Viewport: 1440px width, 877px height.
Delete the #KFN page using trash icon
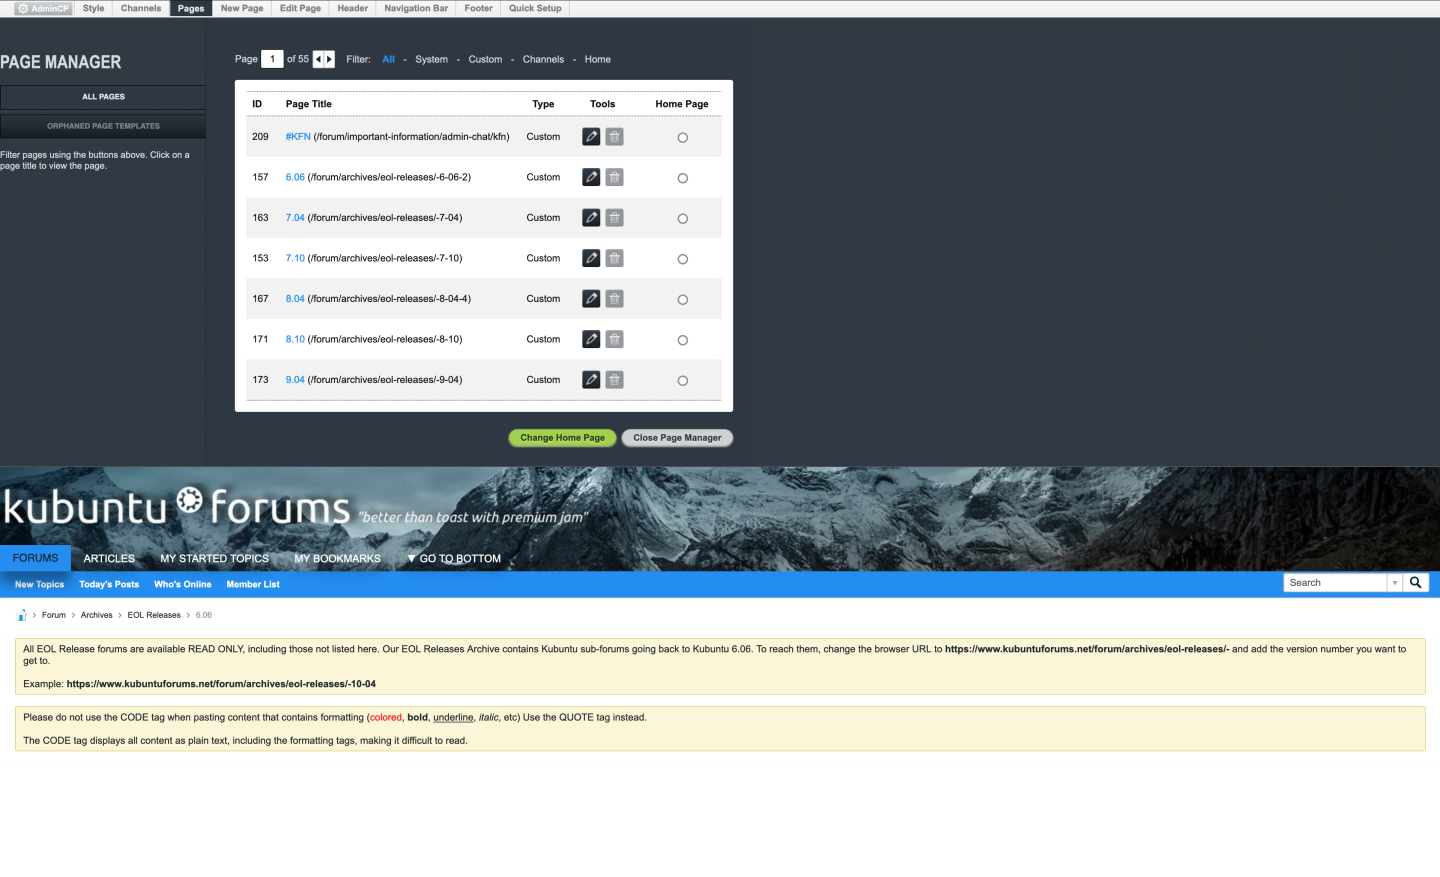tap(614, 136)
